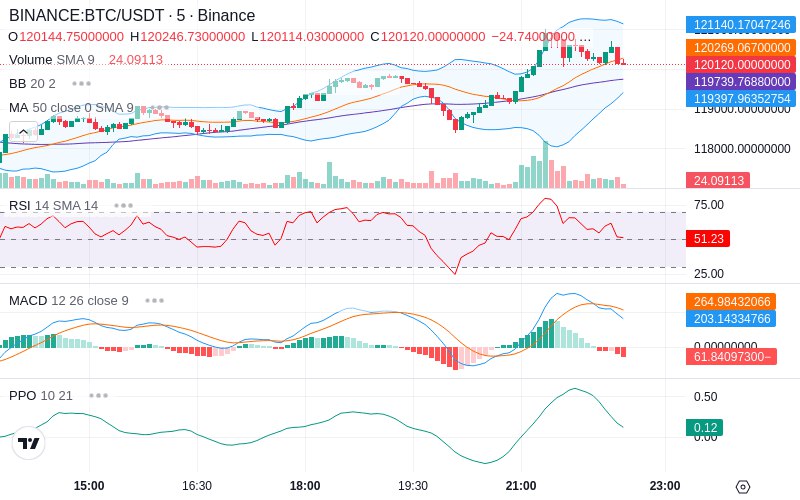The height and width of the screenshot is (500, 800).
Task: Click the 118000.00 price axis label
Action: coord(742,149)
